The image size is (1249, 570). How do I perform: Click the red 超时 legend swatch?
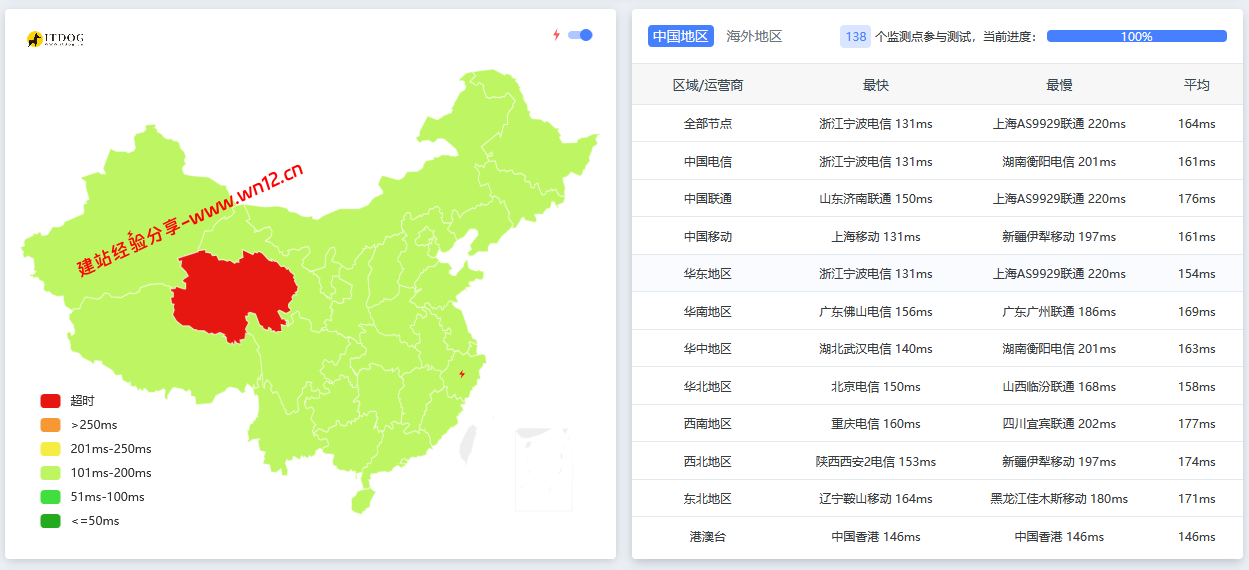(x=50, y=401)
